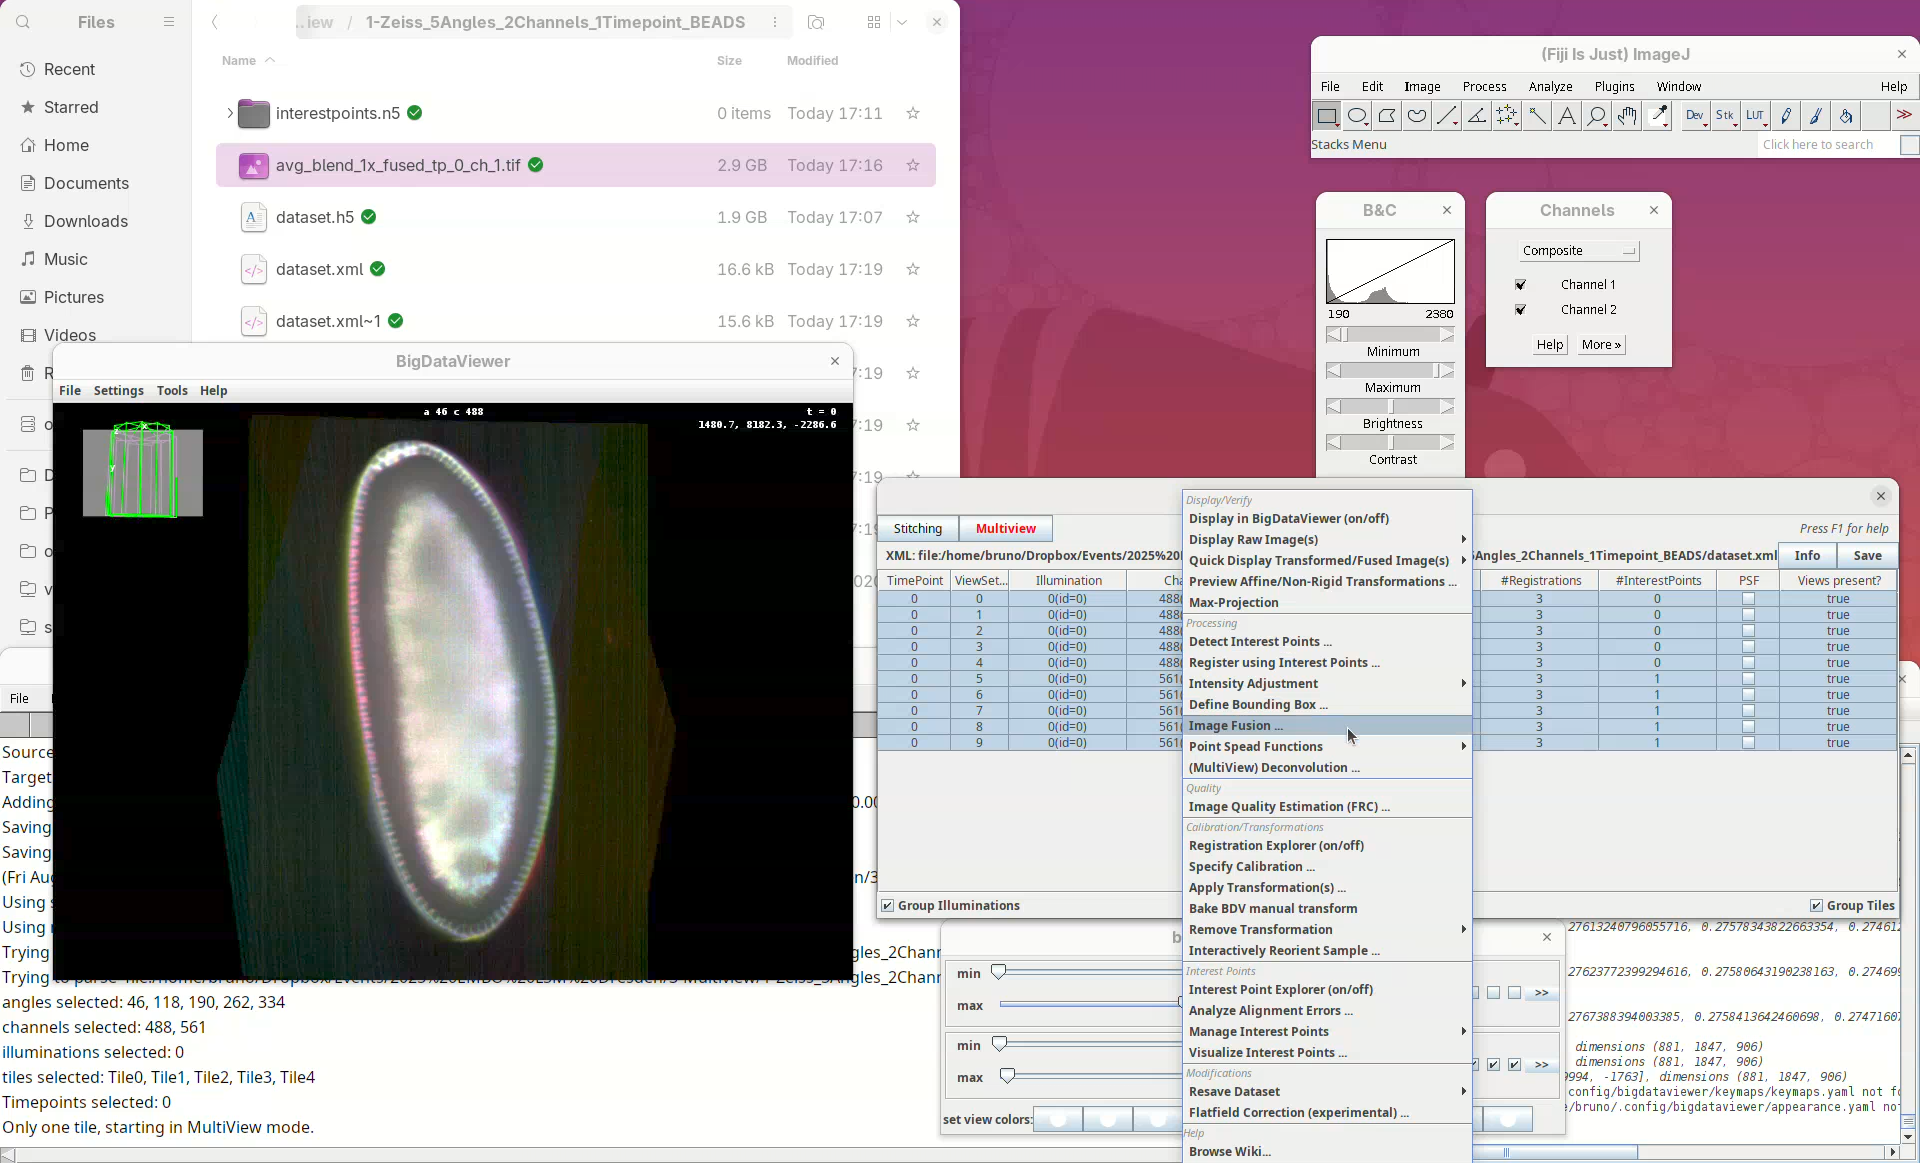Select the Hand scrolling tool
The width and height of the screenshot is (1920, 1163).
1627,116
